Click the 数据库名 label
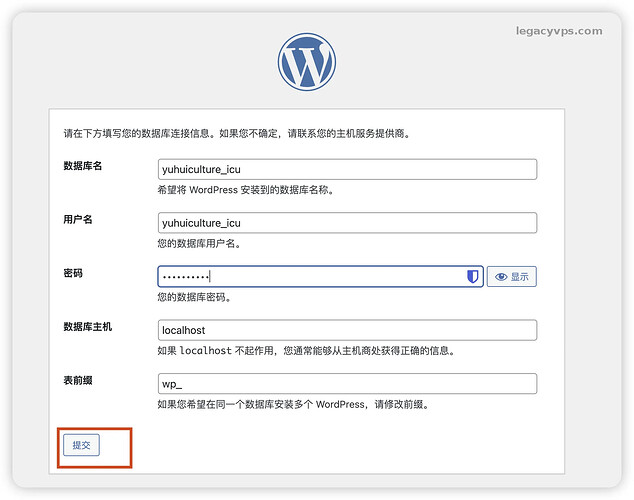 pos(82,166)
